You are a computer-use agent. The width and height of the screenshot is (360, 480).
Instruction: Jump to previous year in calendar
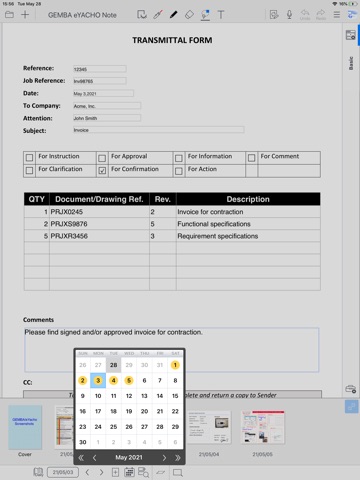click(x=81, y=458)
